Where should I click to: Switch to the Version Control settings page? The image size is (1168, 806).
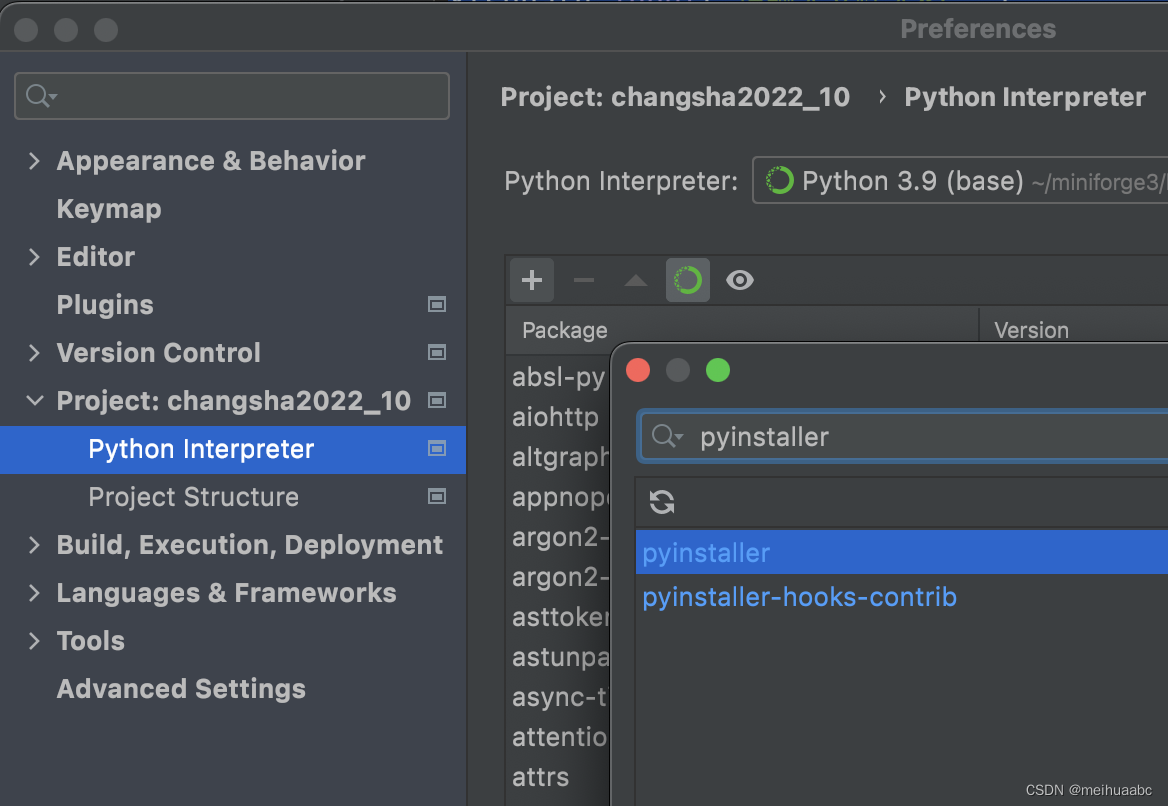157,353
